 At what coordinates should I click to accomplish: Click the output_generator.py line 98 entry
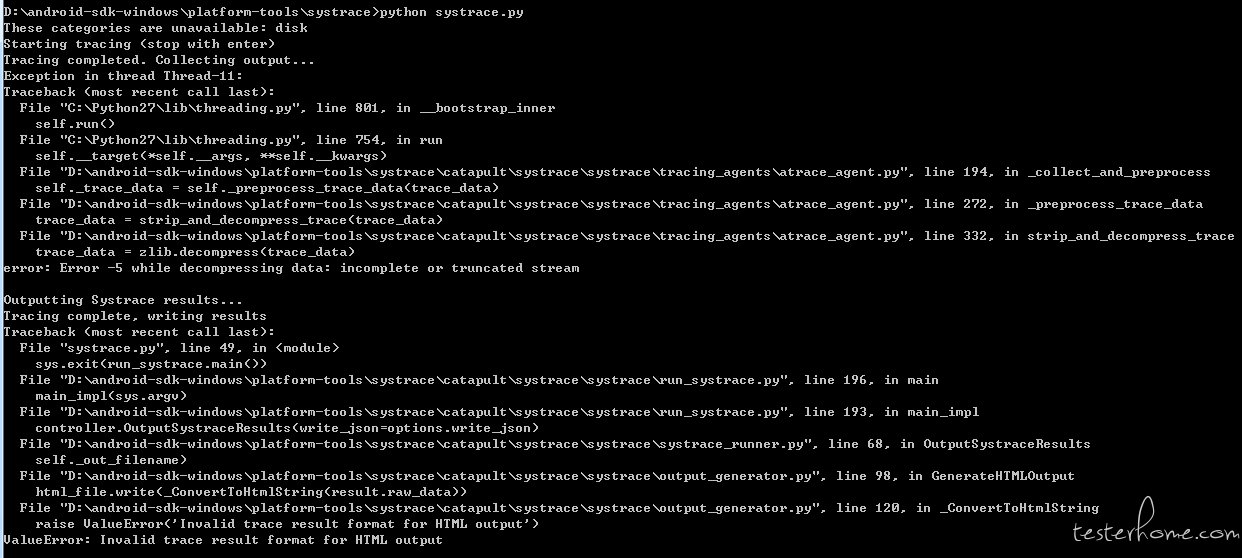point(547,476)
